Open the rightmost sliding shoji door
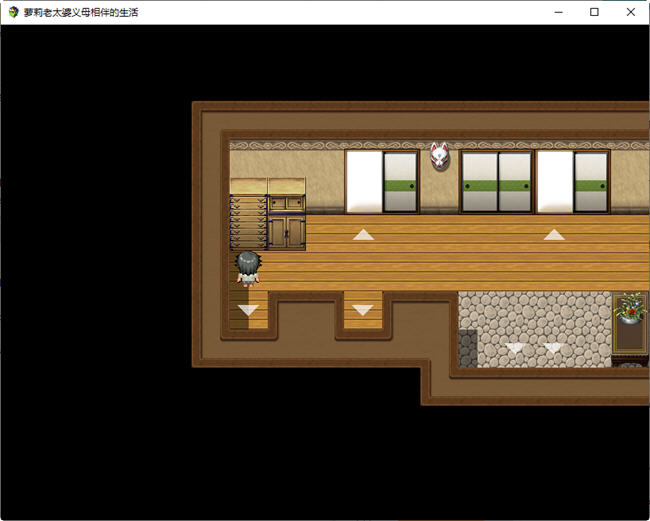 572,181
